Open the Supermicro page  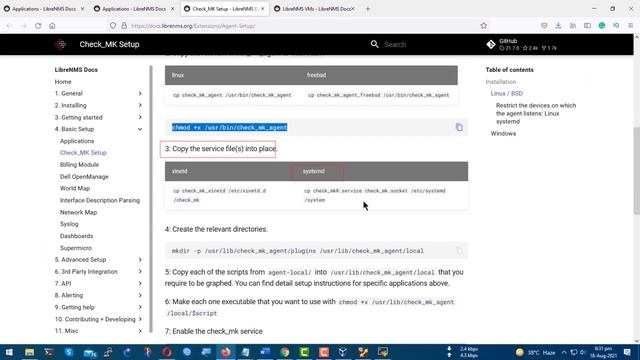tap(76, 248)
